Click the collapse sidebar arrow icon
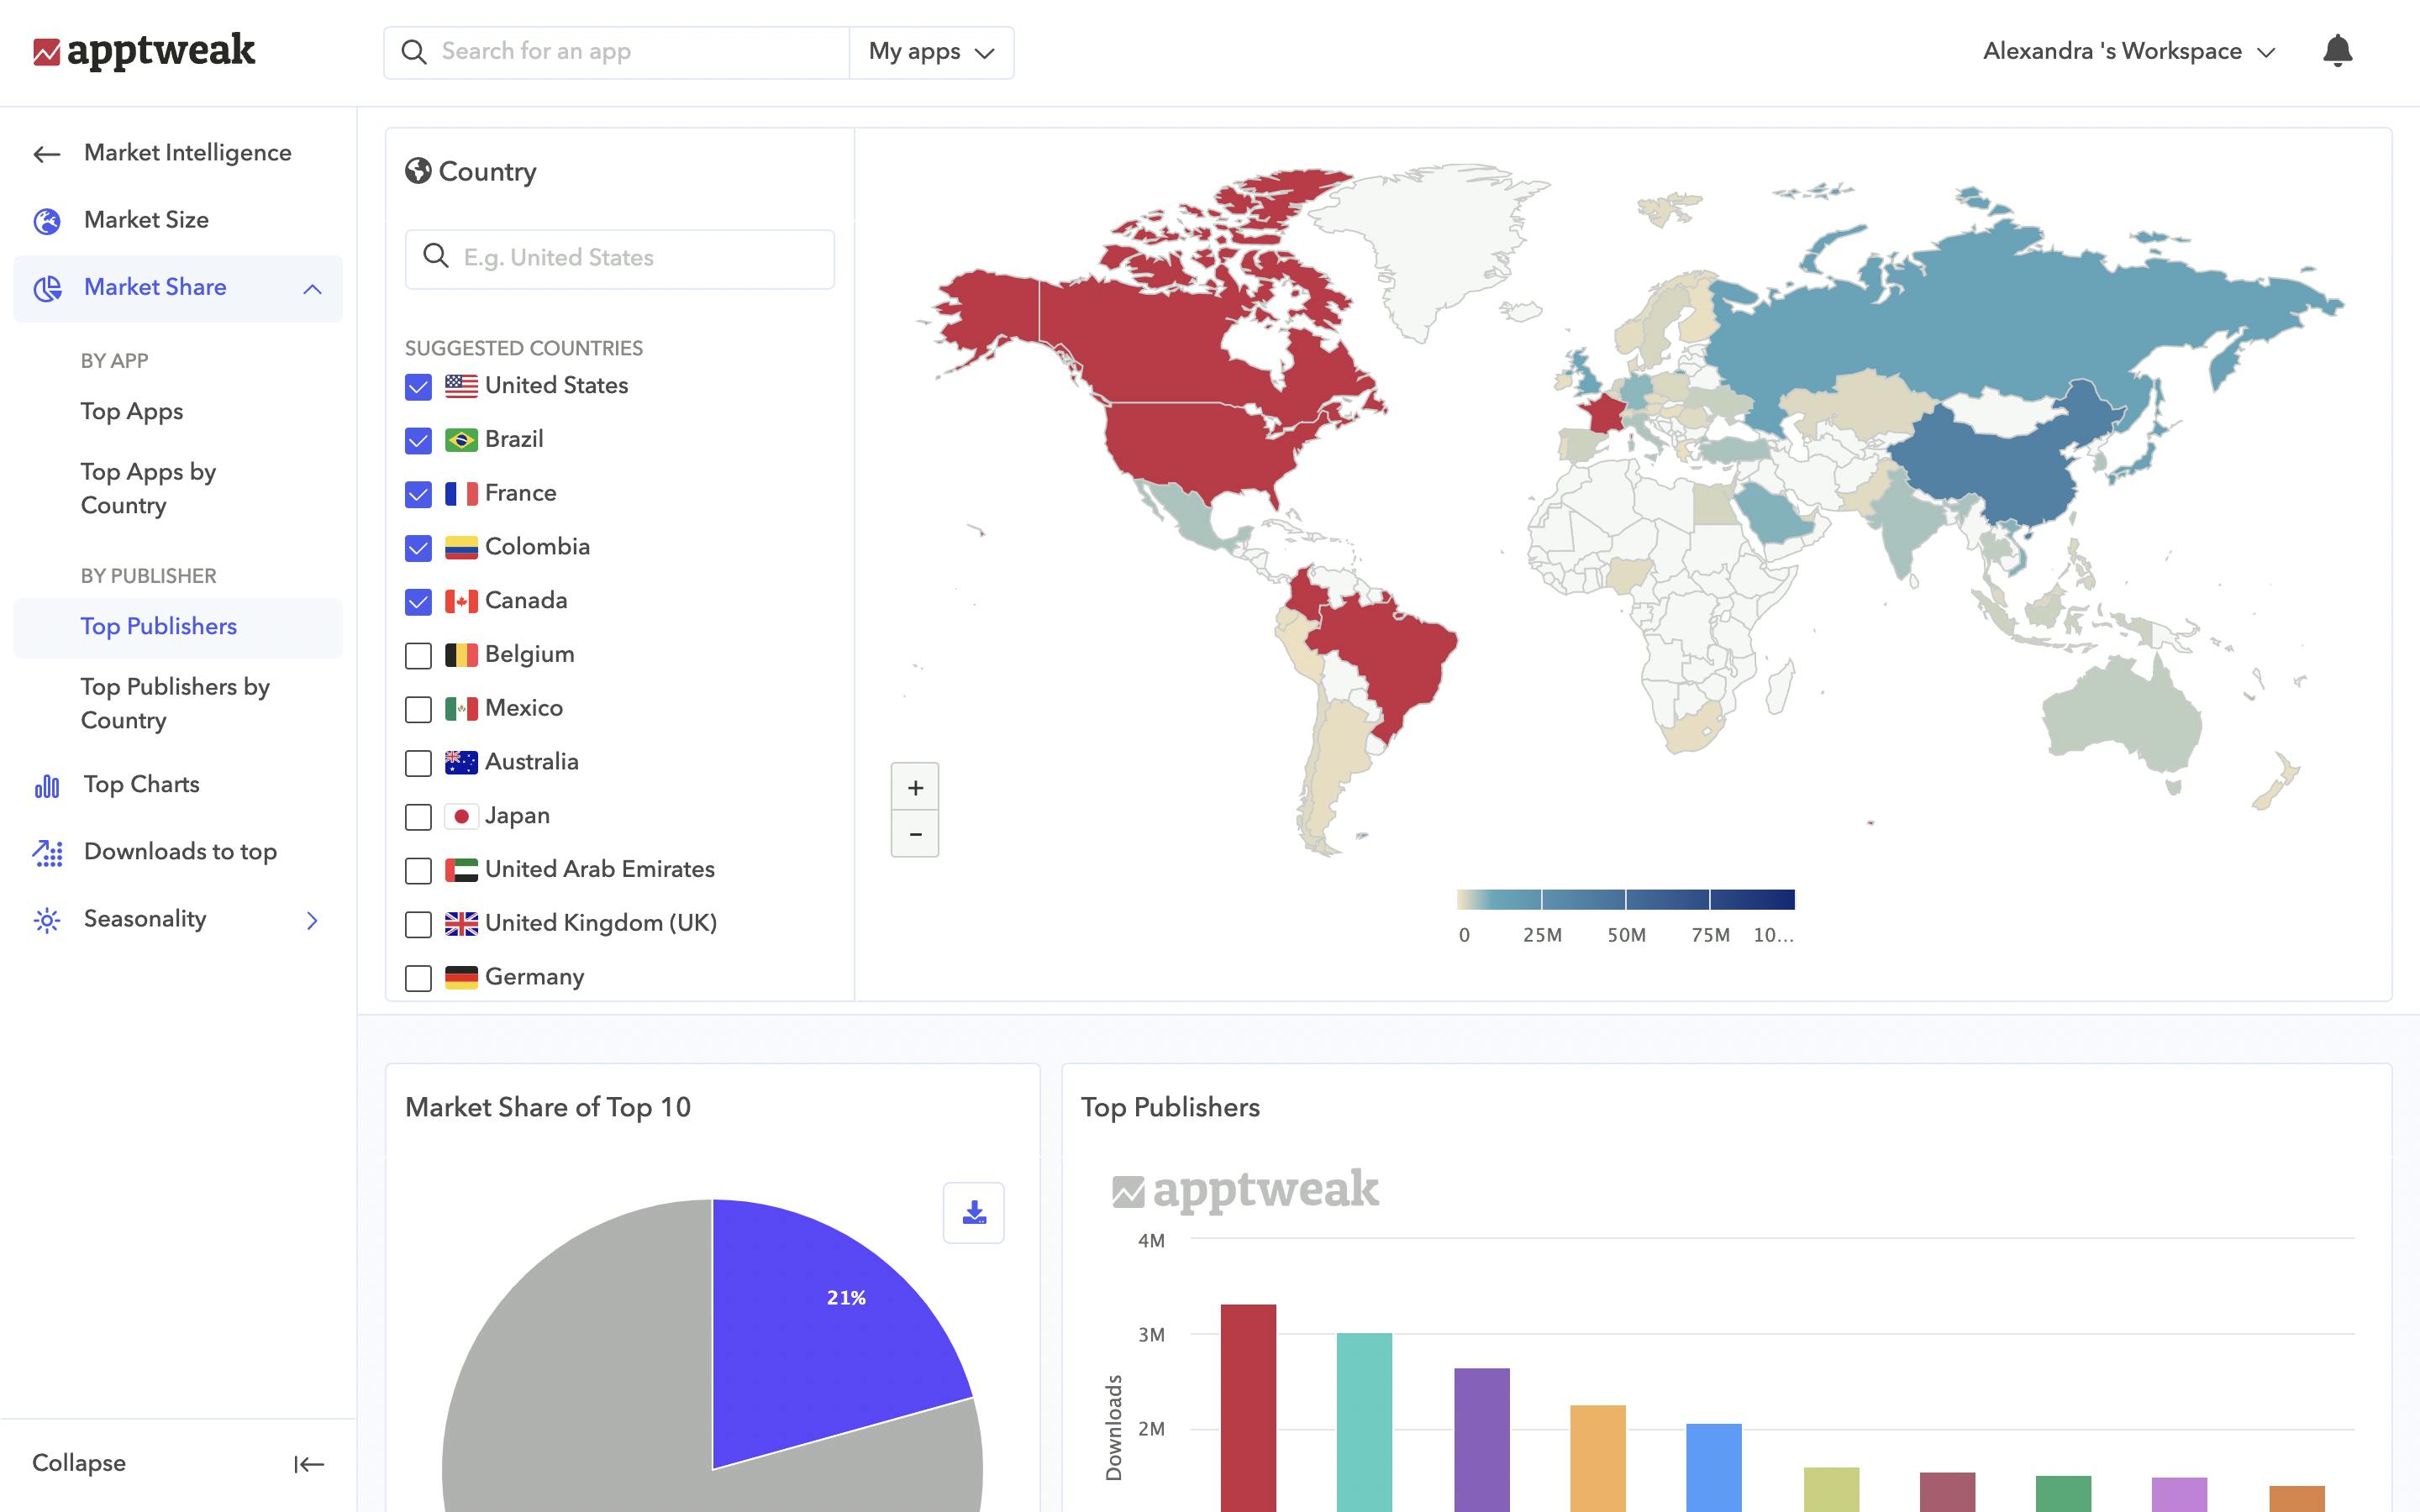Viewport: 2420px width, 1512px height. pyautogui.click(x=308, y=1464)
